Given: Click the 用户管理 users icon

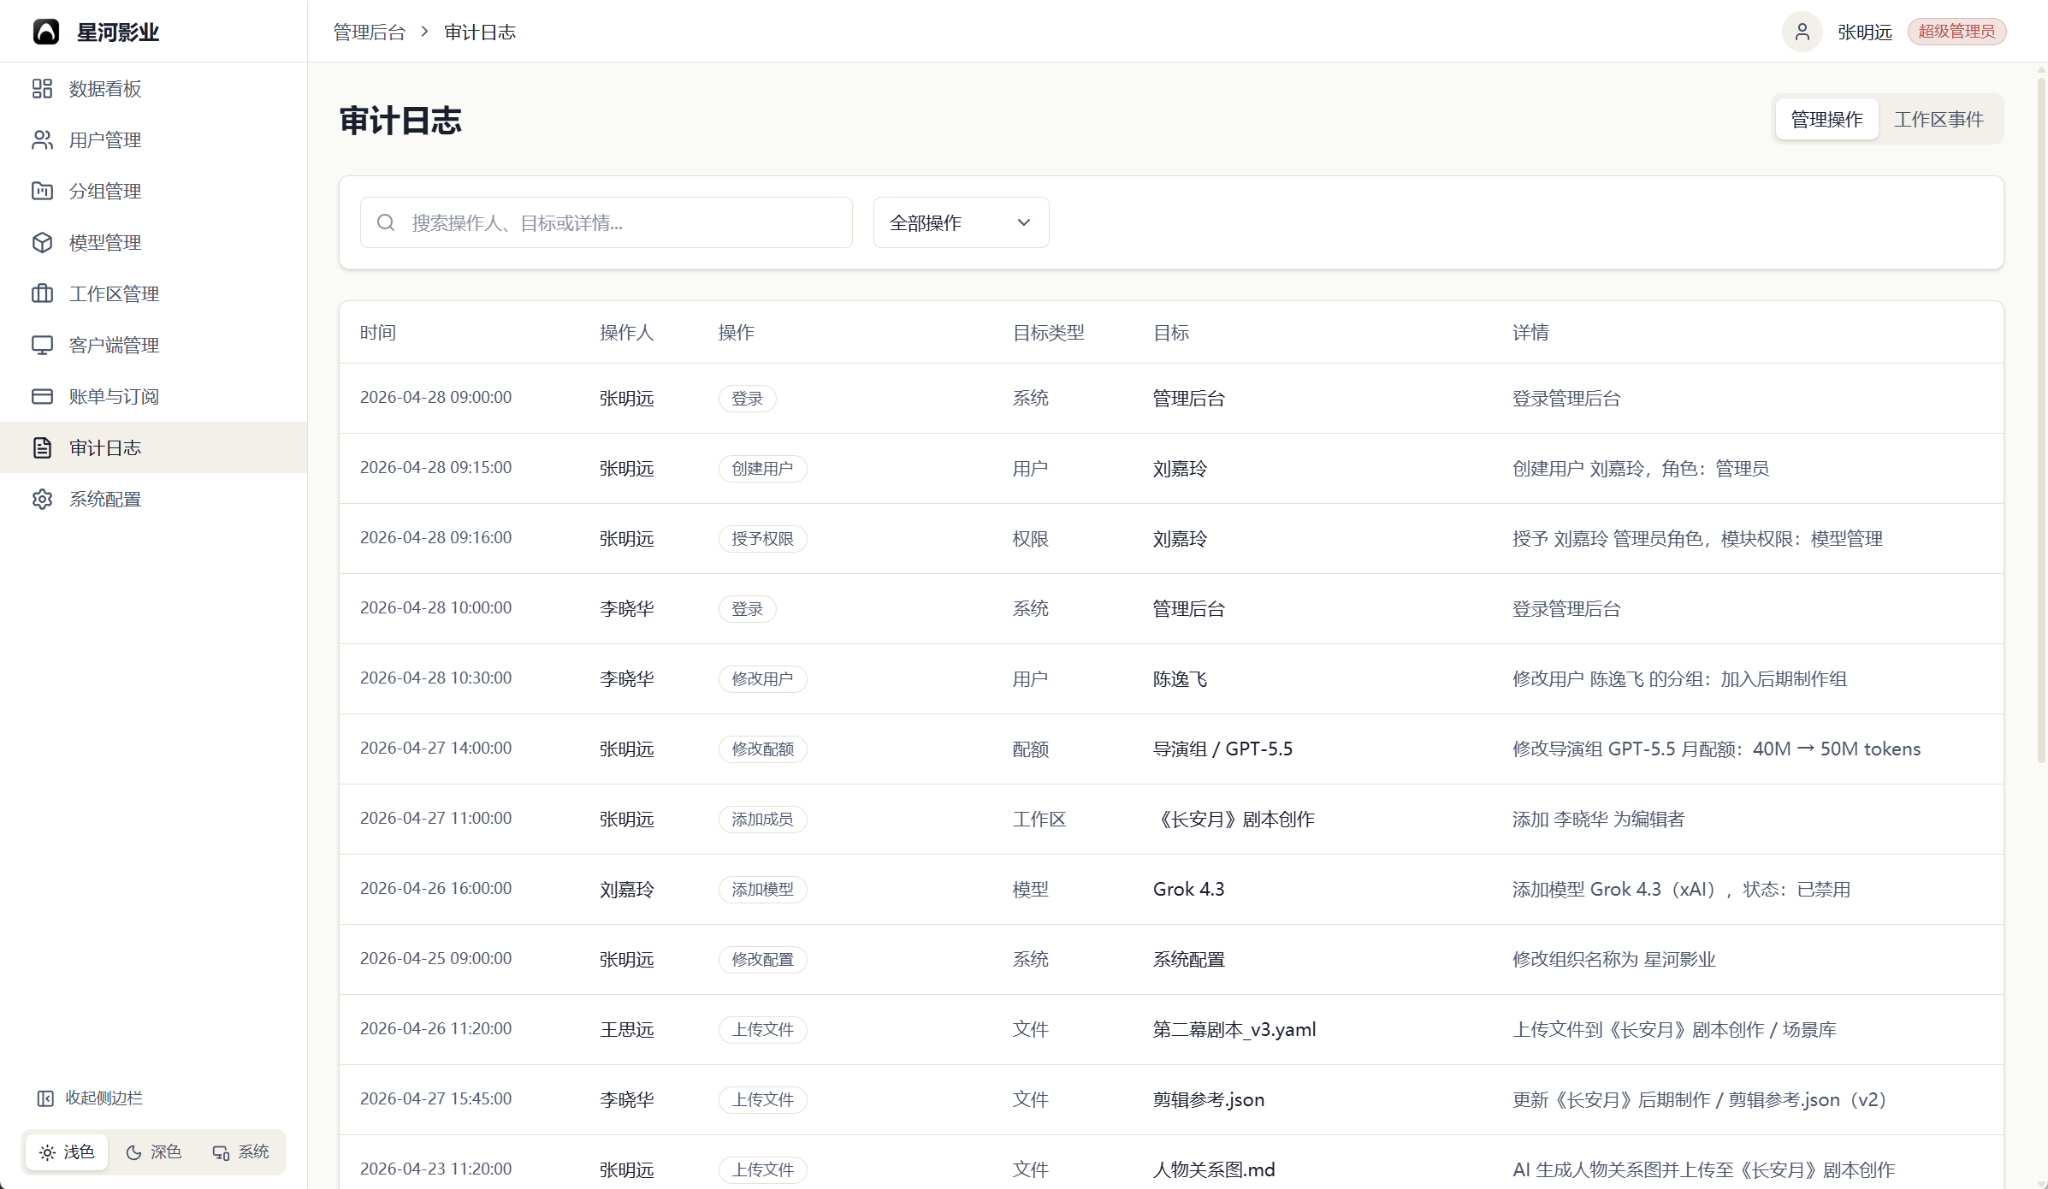Looking at the screenshot, I should coord(42,140).
